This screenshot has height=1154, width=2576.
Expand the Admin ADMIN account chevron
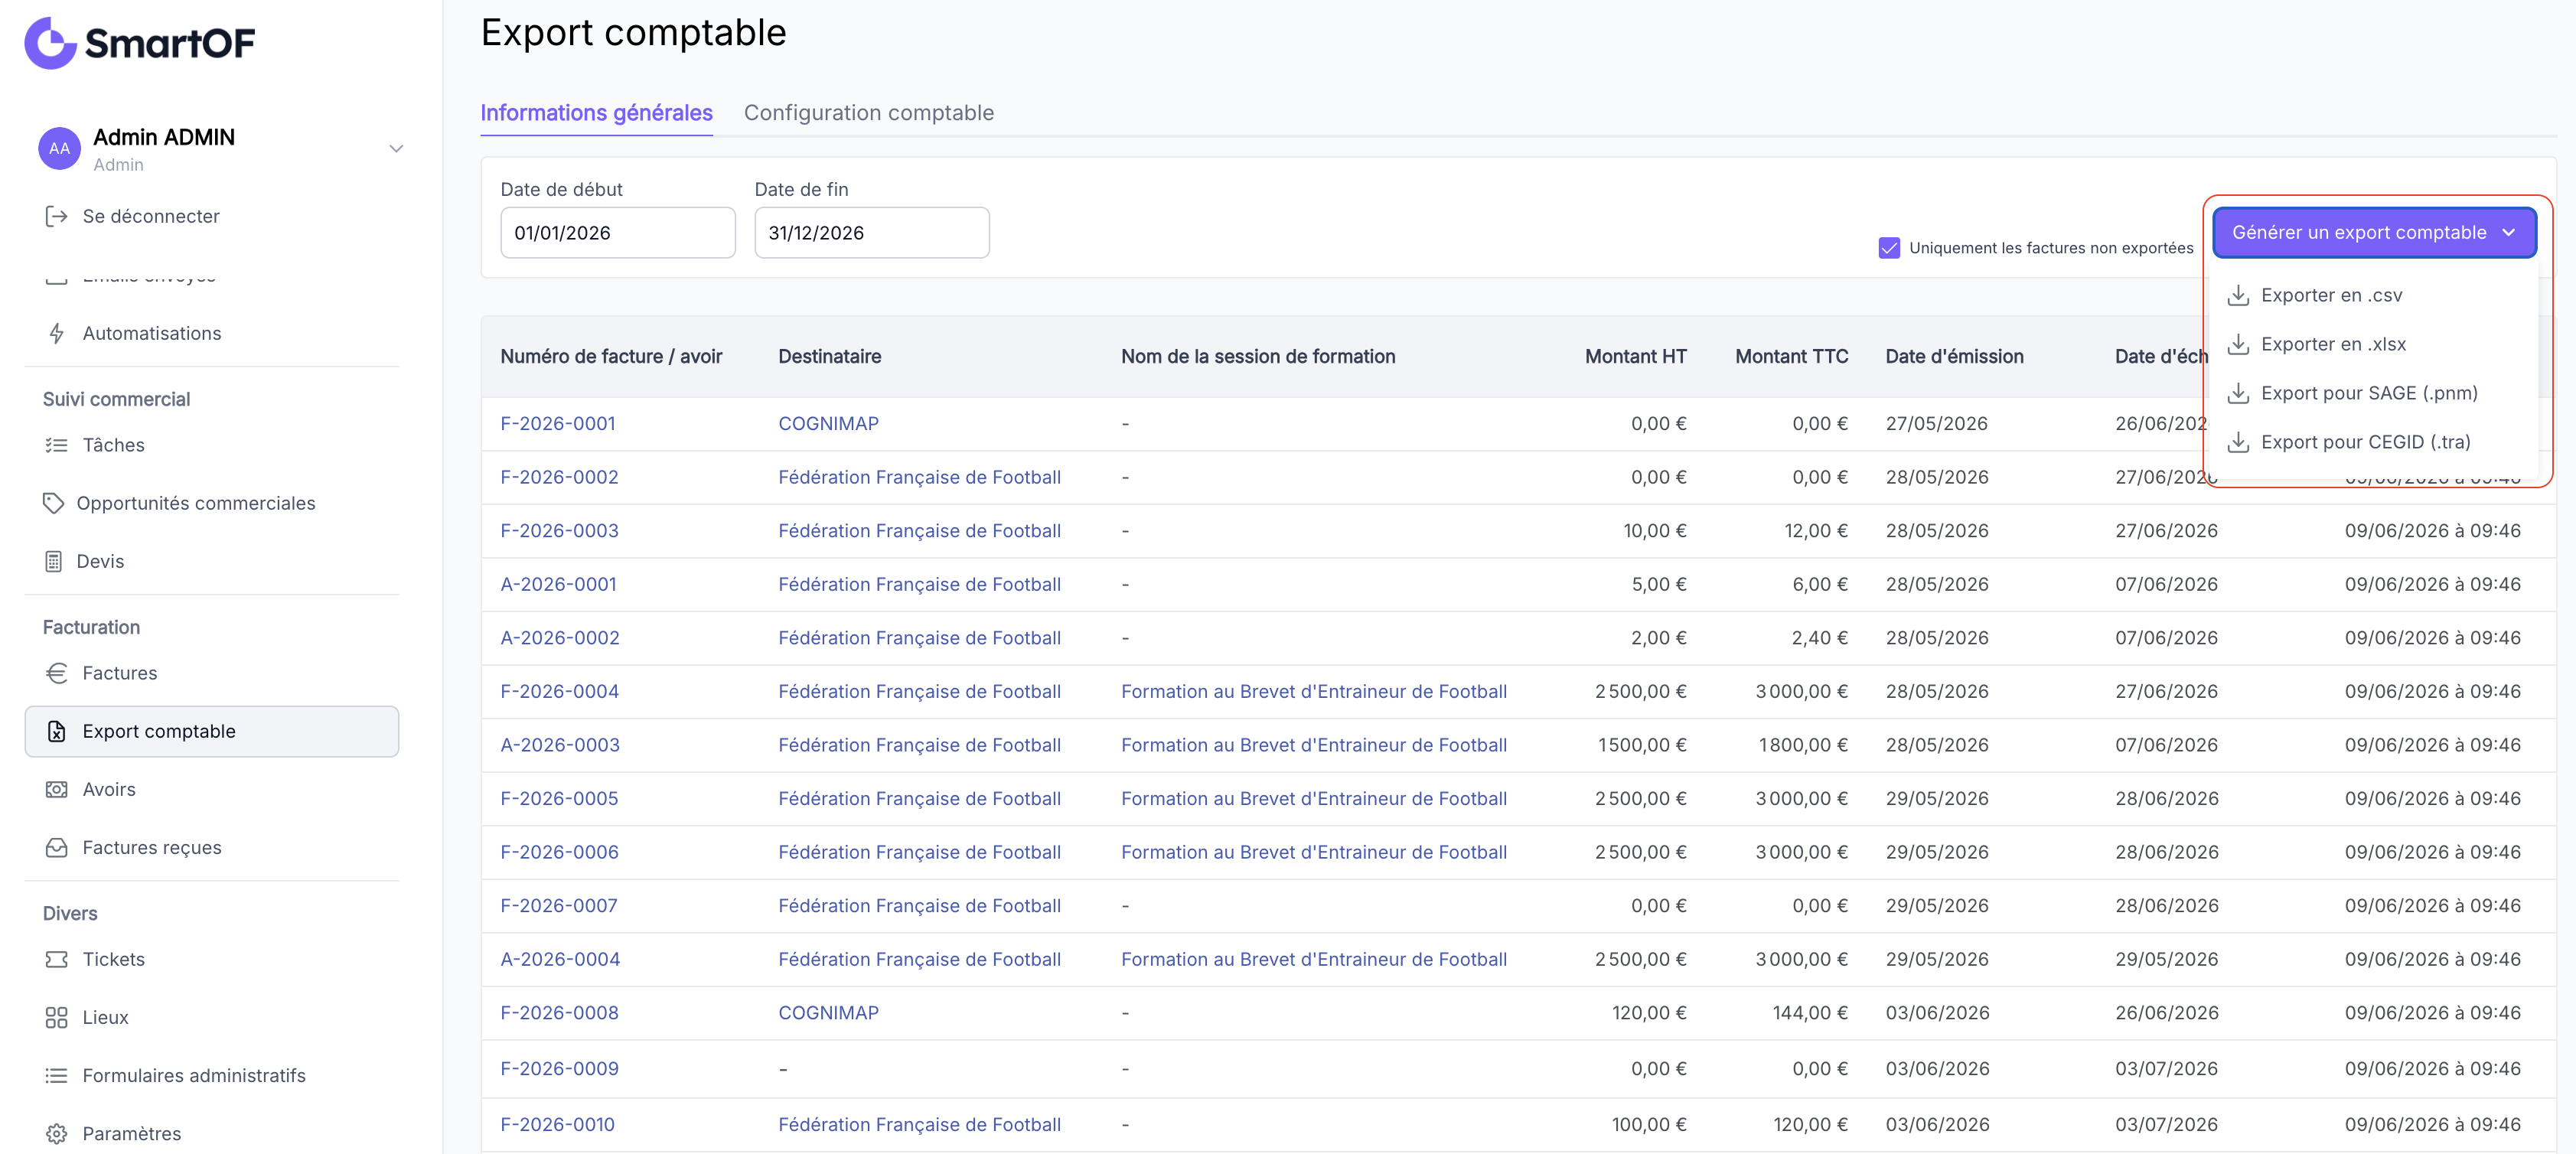(x=396, y=148)
